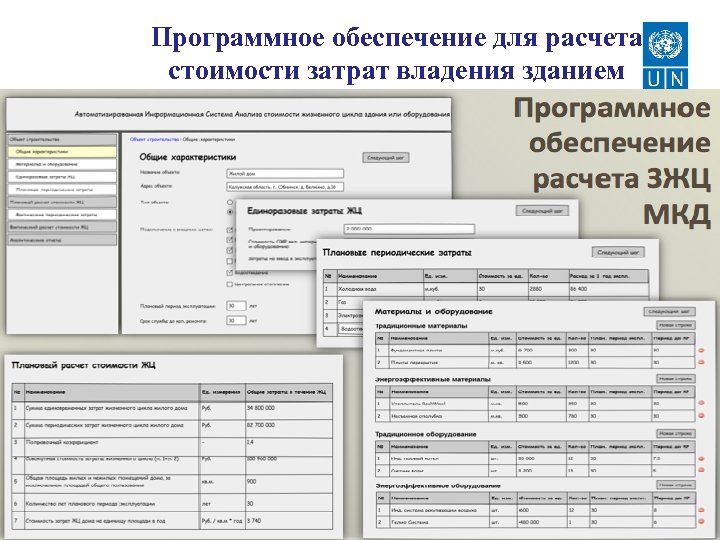Viewport: 720px width, 540px height.
Task: Click the UN globe logo on slide
Action: click(665, 44)
